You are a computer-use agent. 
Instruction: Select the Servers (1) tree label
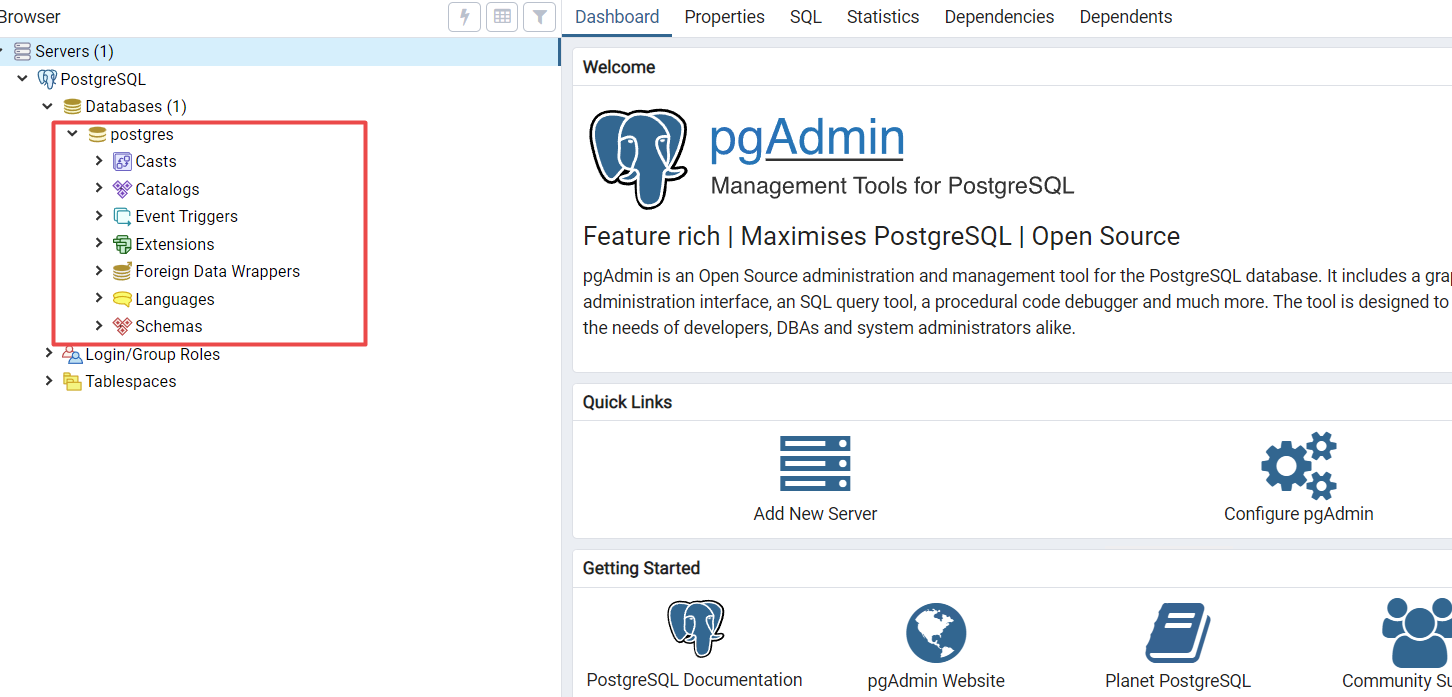pyautogui.click(x=74, y=51)
